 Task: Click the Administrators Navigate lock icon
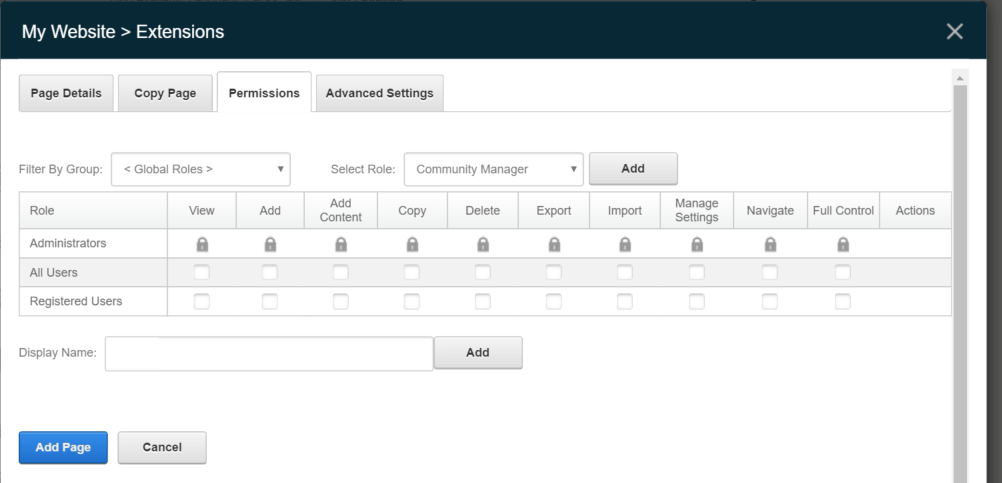[770, 244]
